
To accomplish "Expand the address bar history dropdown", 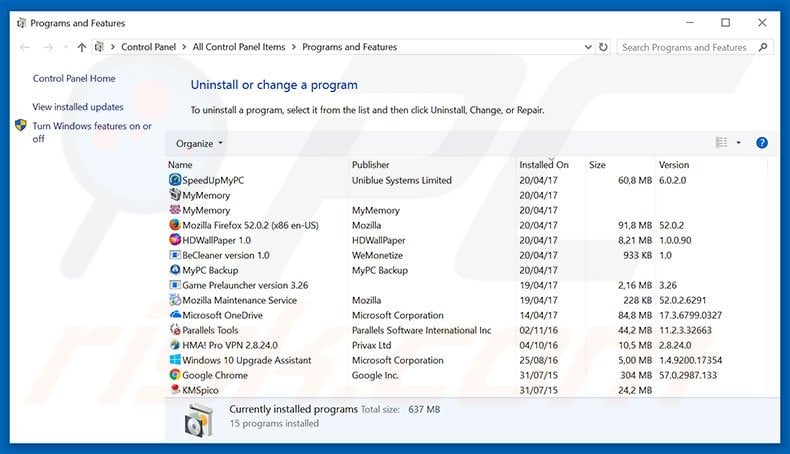I will (x=588, y=47).
